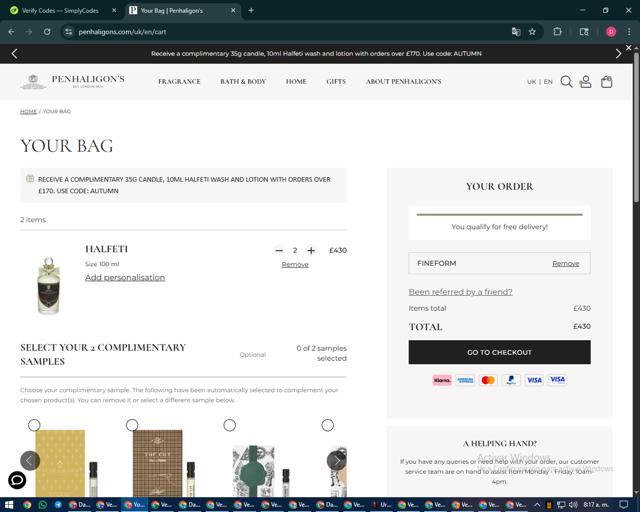Open the Chrome profile avatar

611,31
